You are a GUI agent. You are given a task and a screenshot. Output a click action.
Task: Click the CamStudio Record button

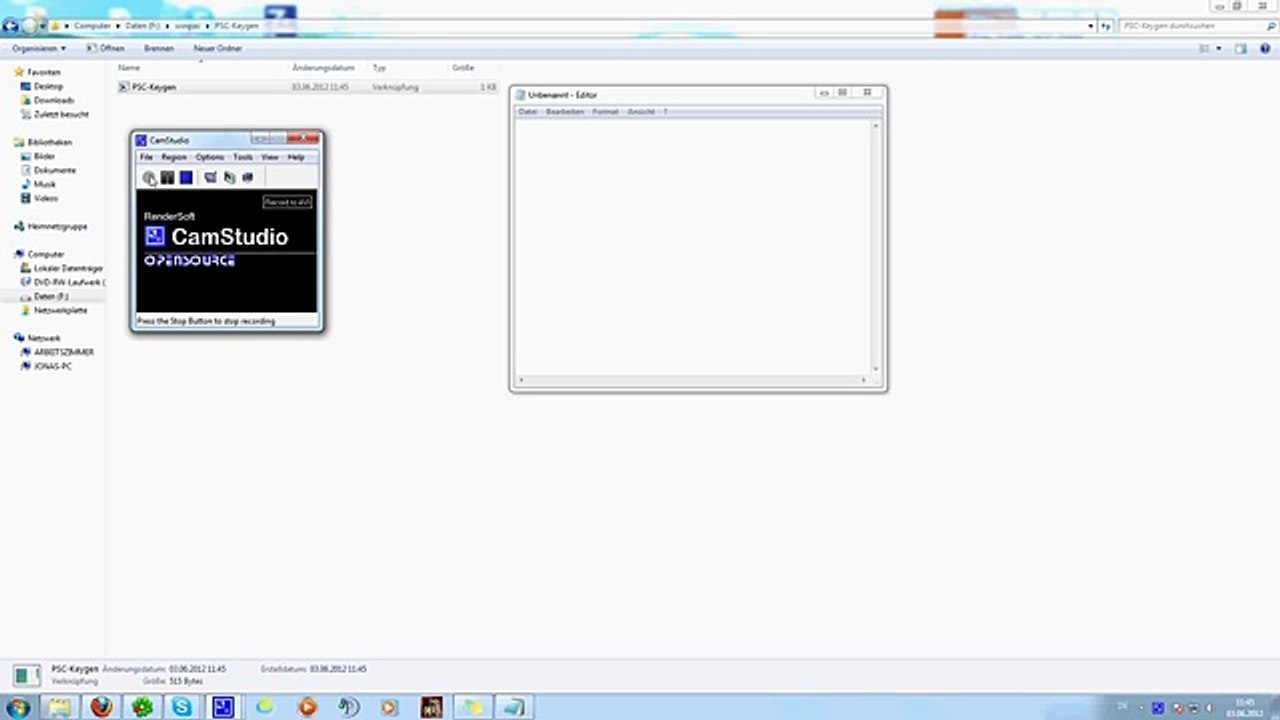(x=149, y=178)
